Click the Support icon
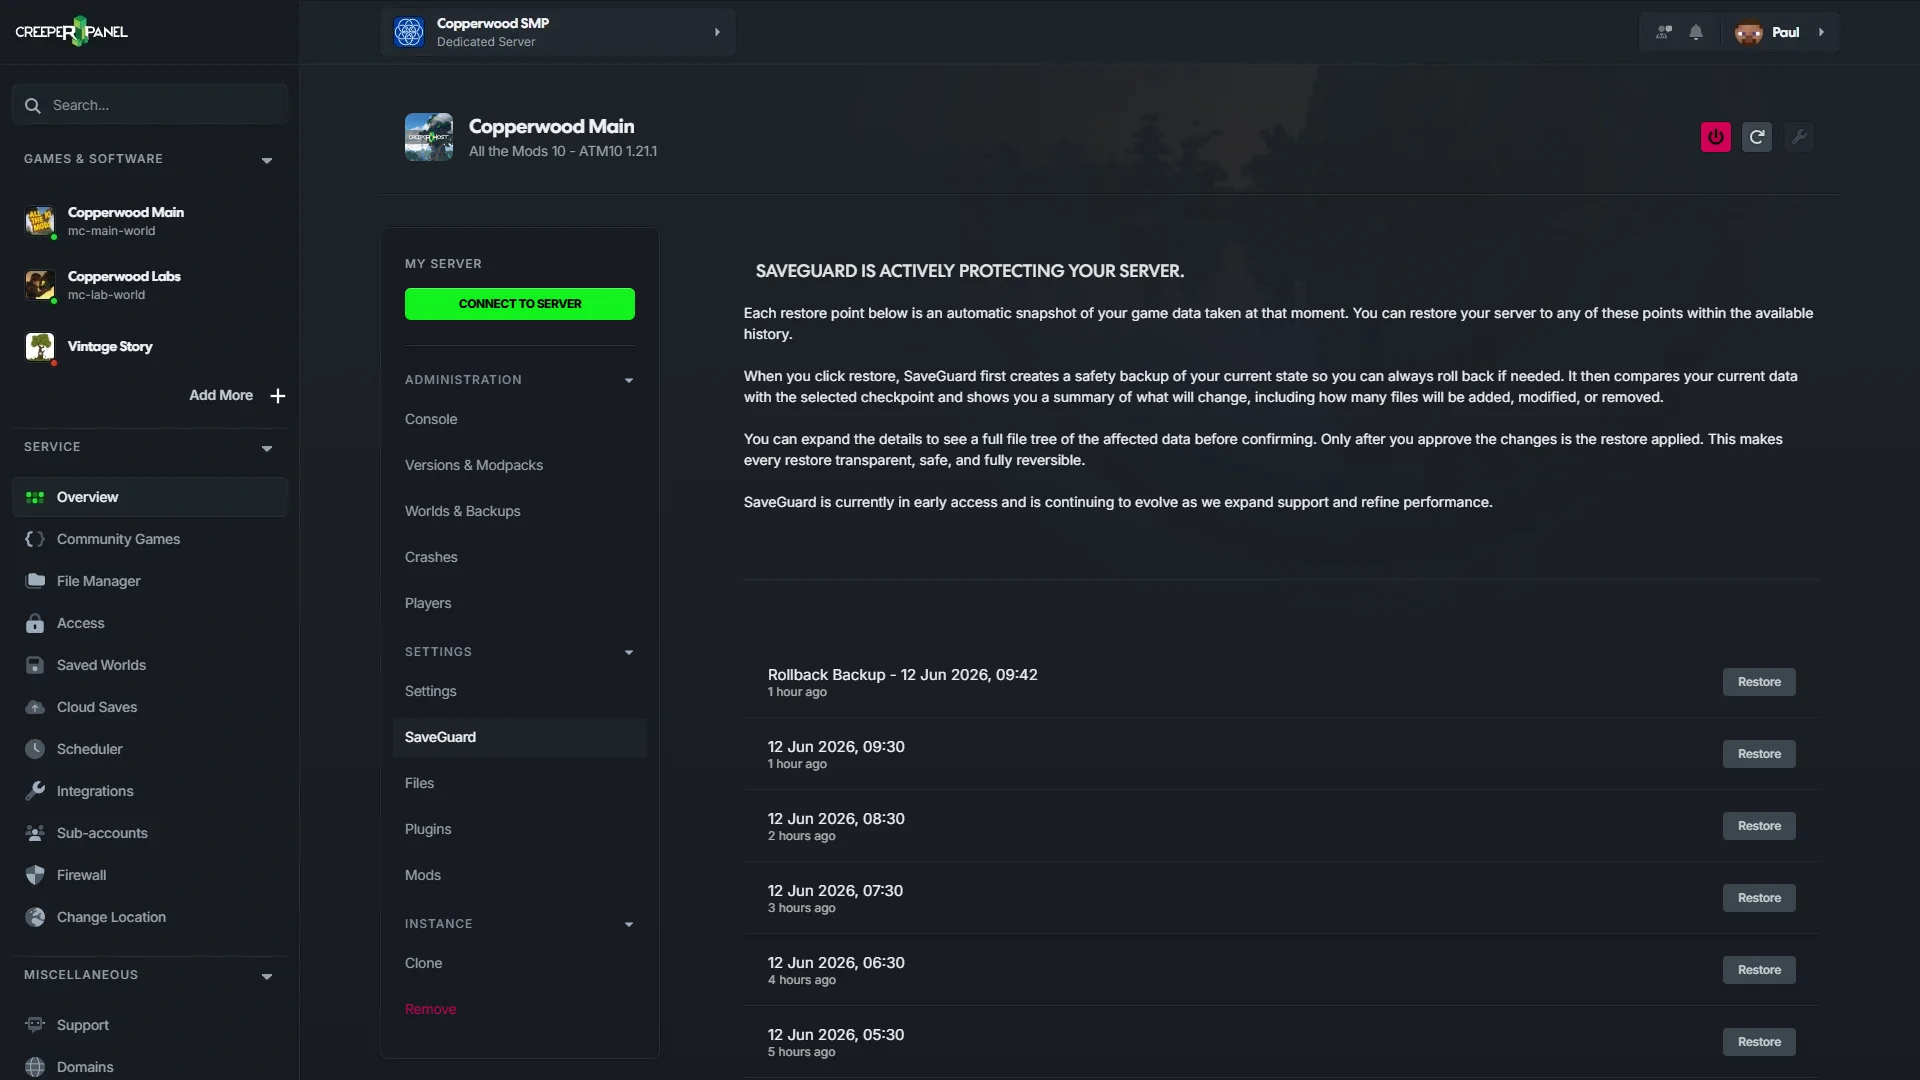 coord(35,1025)
